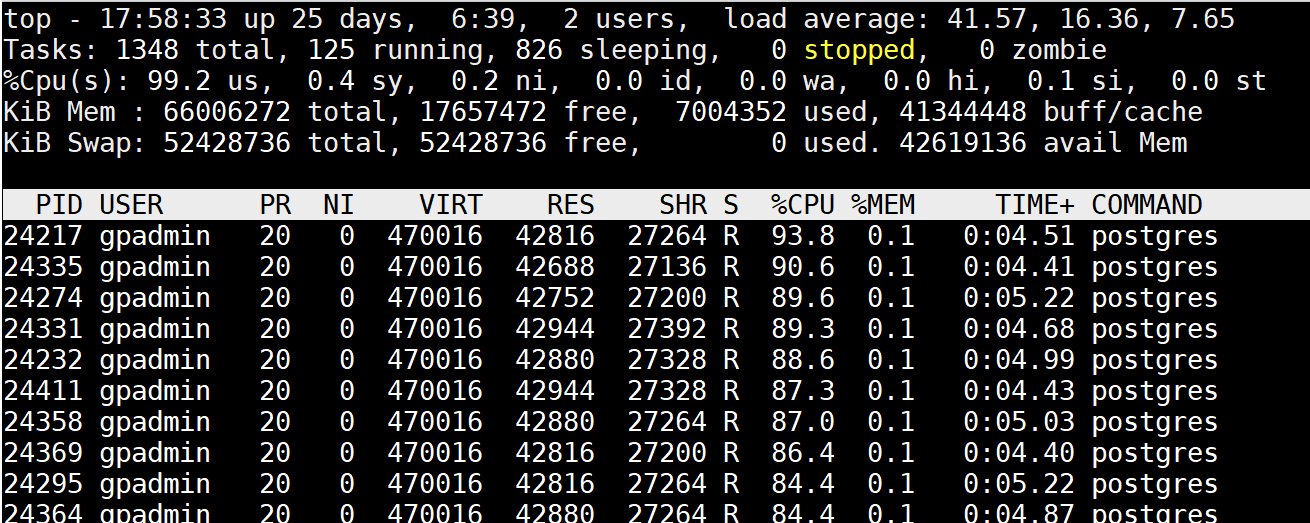Image resolution: width=1310 pixels, height=523 pixels.
Task: Click the '2 users' text
Action: tap(619, 19)
